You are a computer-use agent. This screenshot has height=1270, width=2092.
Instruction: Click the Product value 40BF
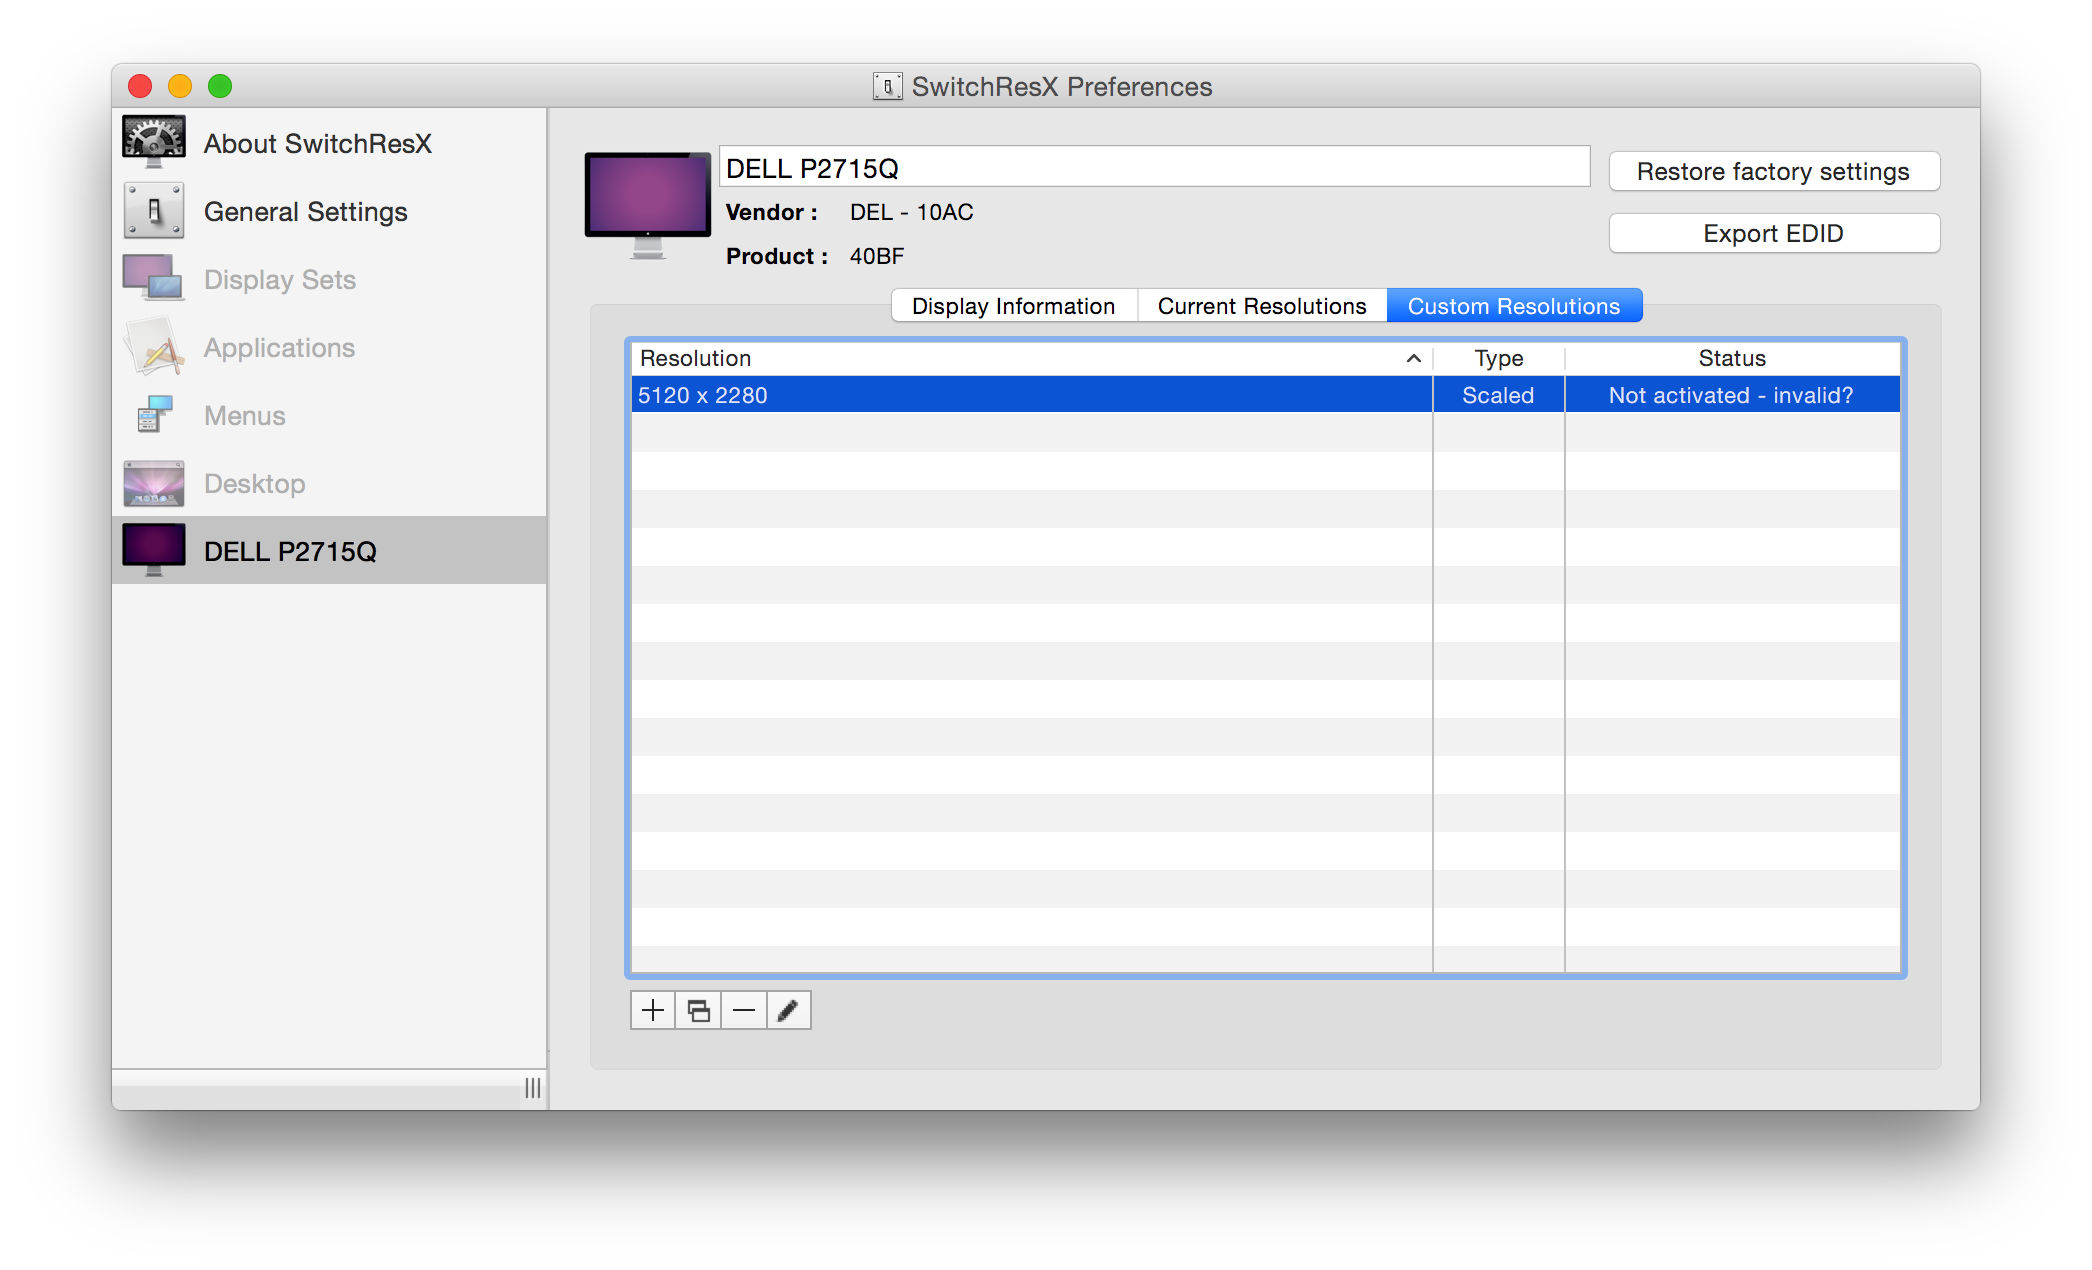tap(877, 256)
